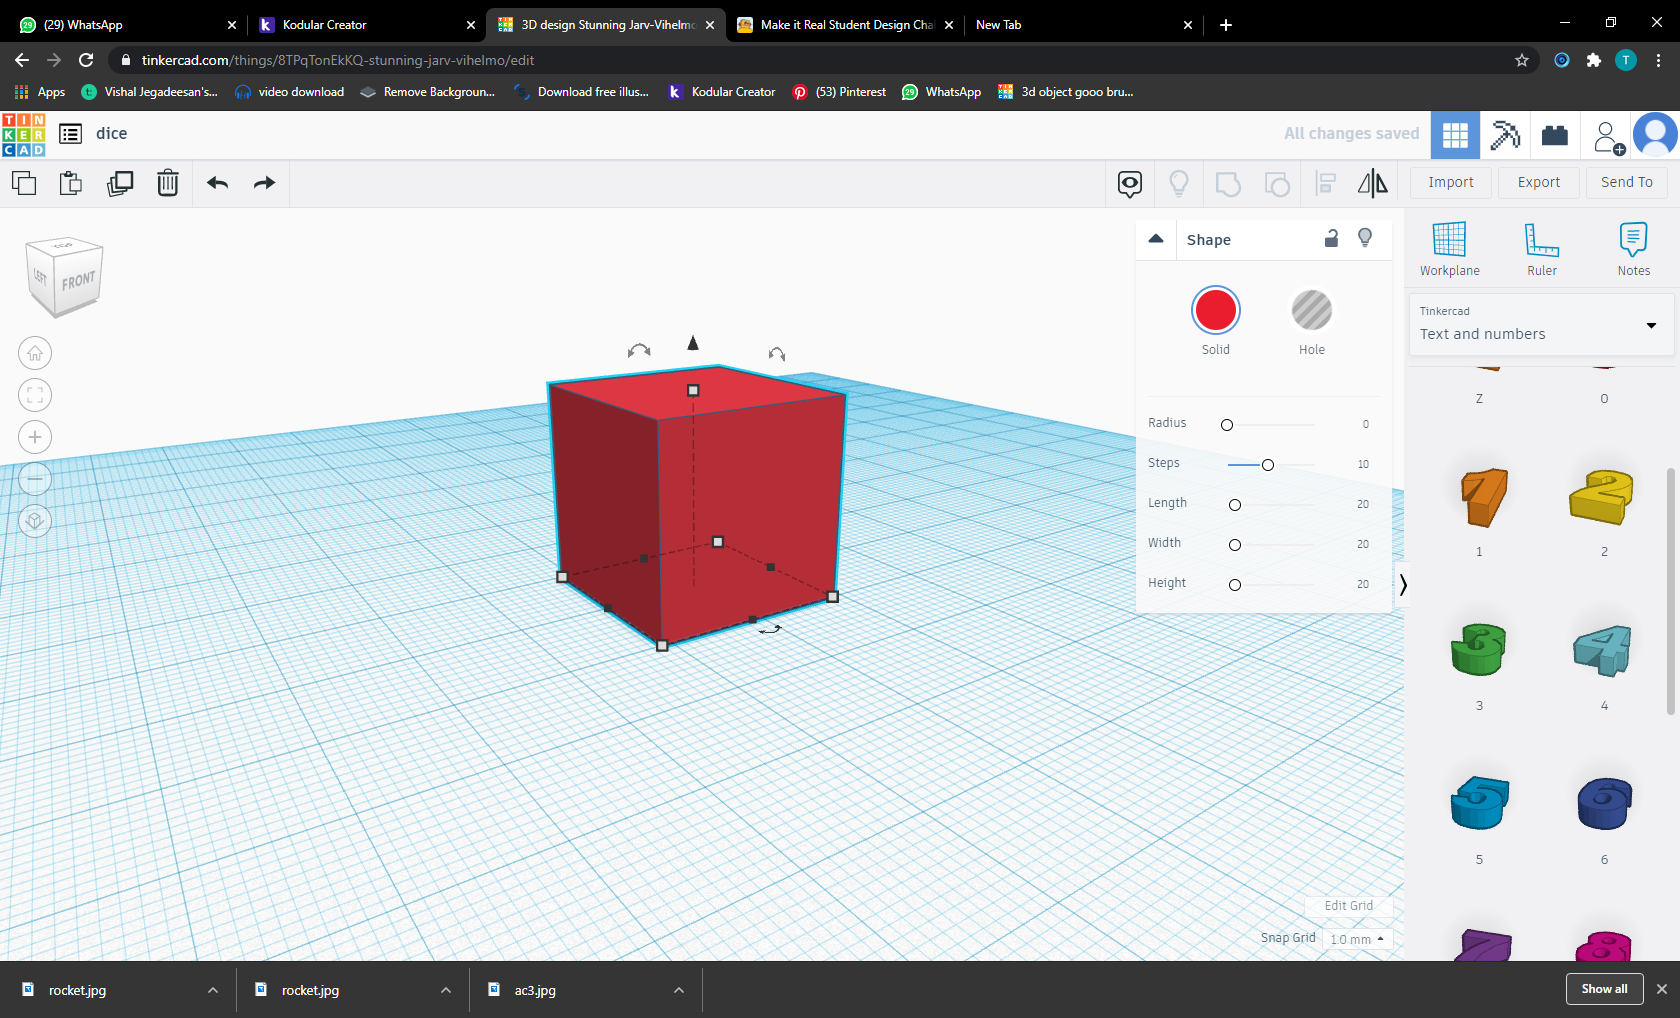Click the Height slider handle
1680x1018 pixels.
1235,585
